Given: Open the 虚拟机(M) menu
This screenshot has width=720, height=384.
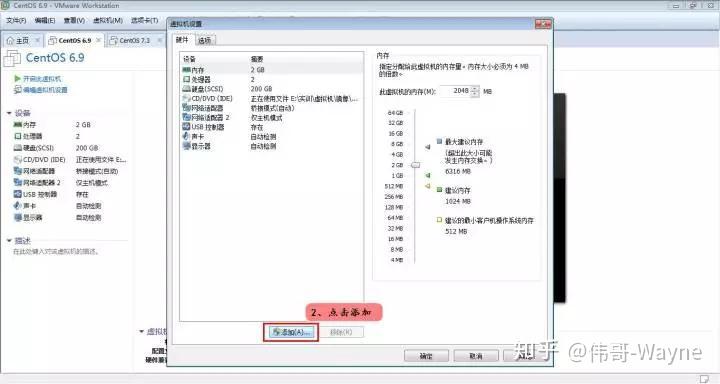Looking at the screenshot, I should point(107,21).
